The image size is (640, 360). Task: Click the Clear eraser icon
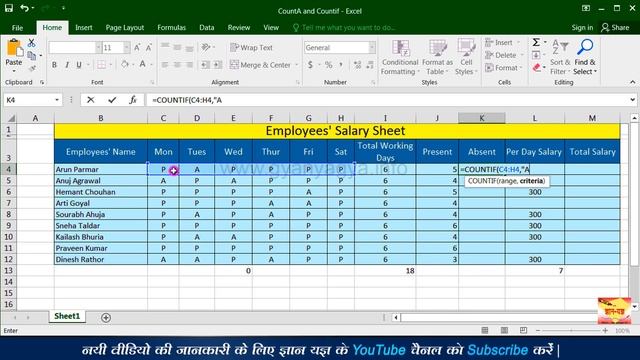[537, 68]
